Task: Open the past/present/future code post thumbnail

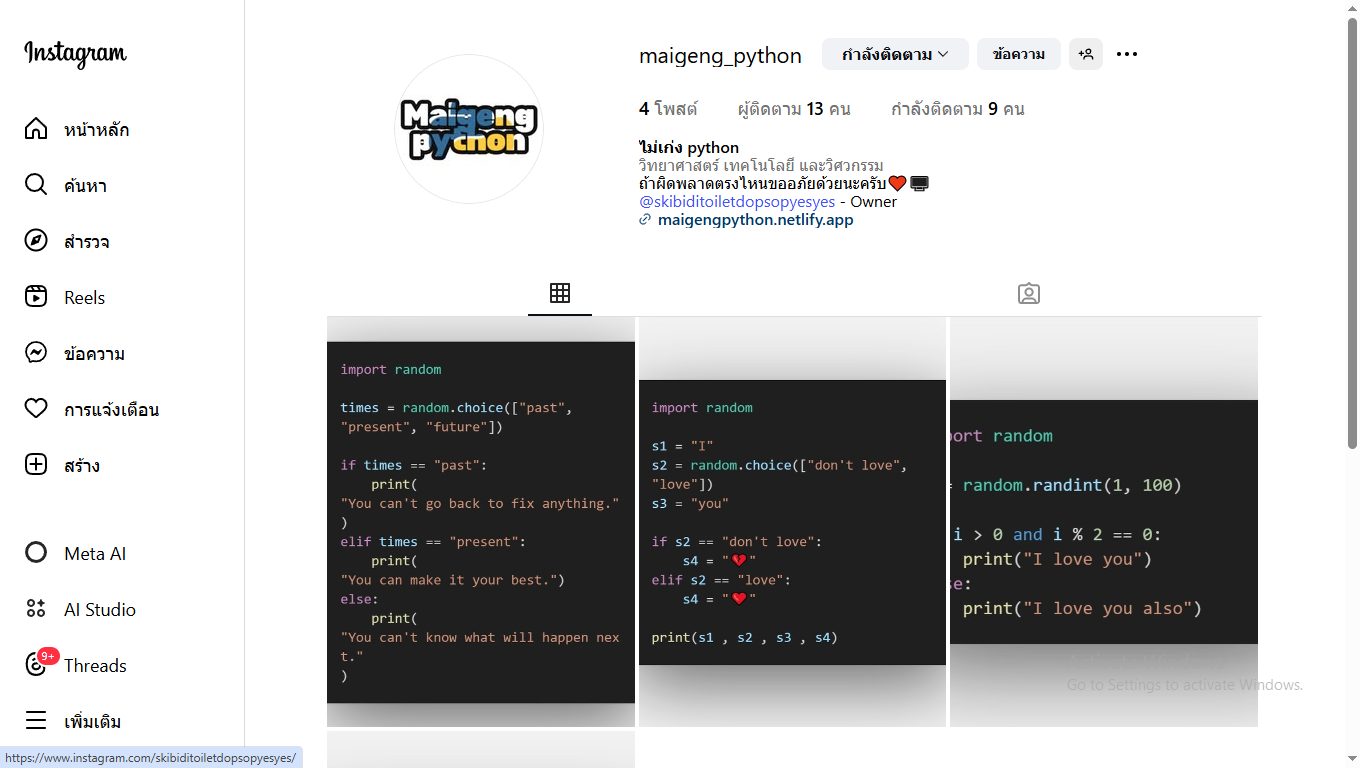Action: [x=481, y=522]
